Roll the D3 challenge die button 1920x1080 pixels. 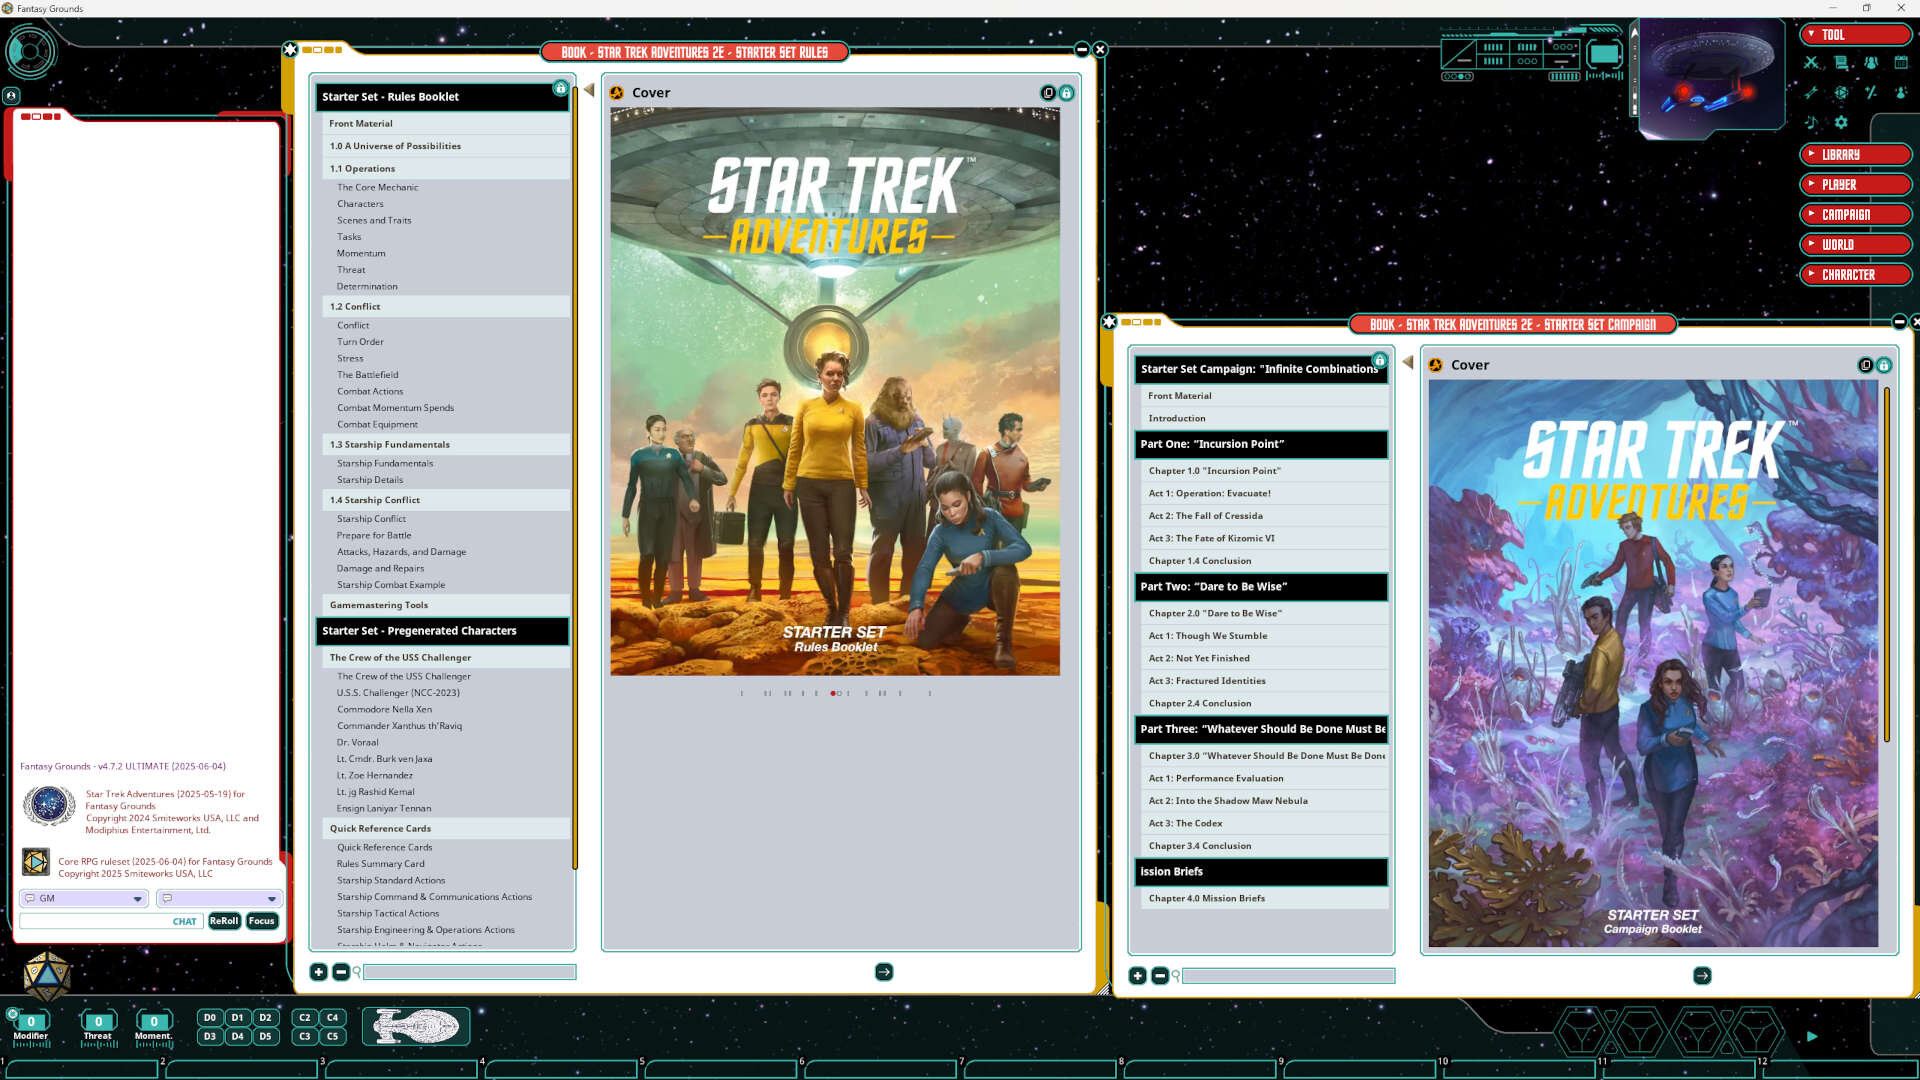209,1037
